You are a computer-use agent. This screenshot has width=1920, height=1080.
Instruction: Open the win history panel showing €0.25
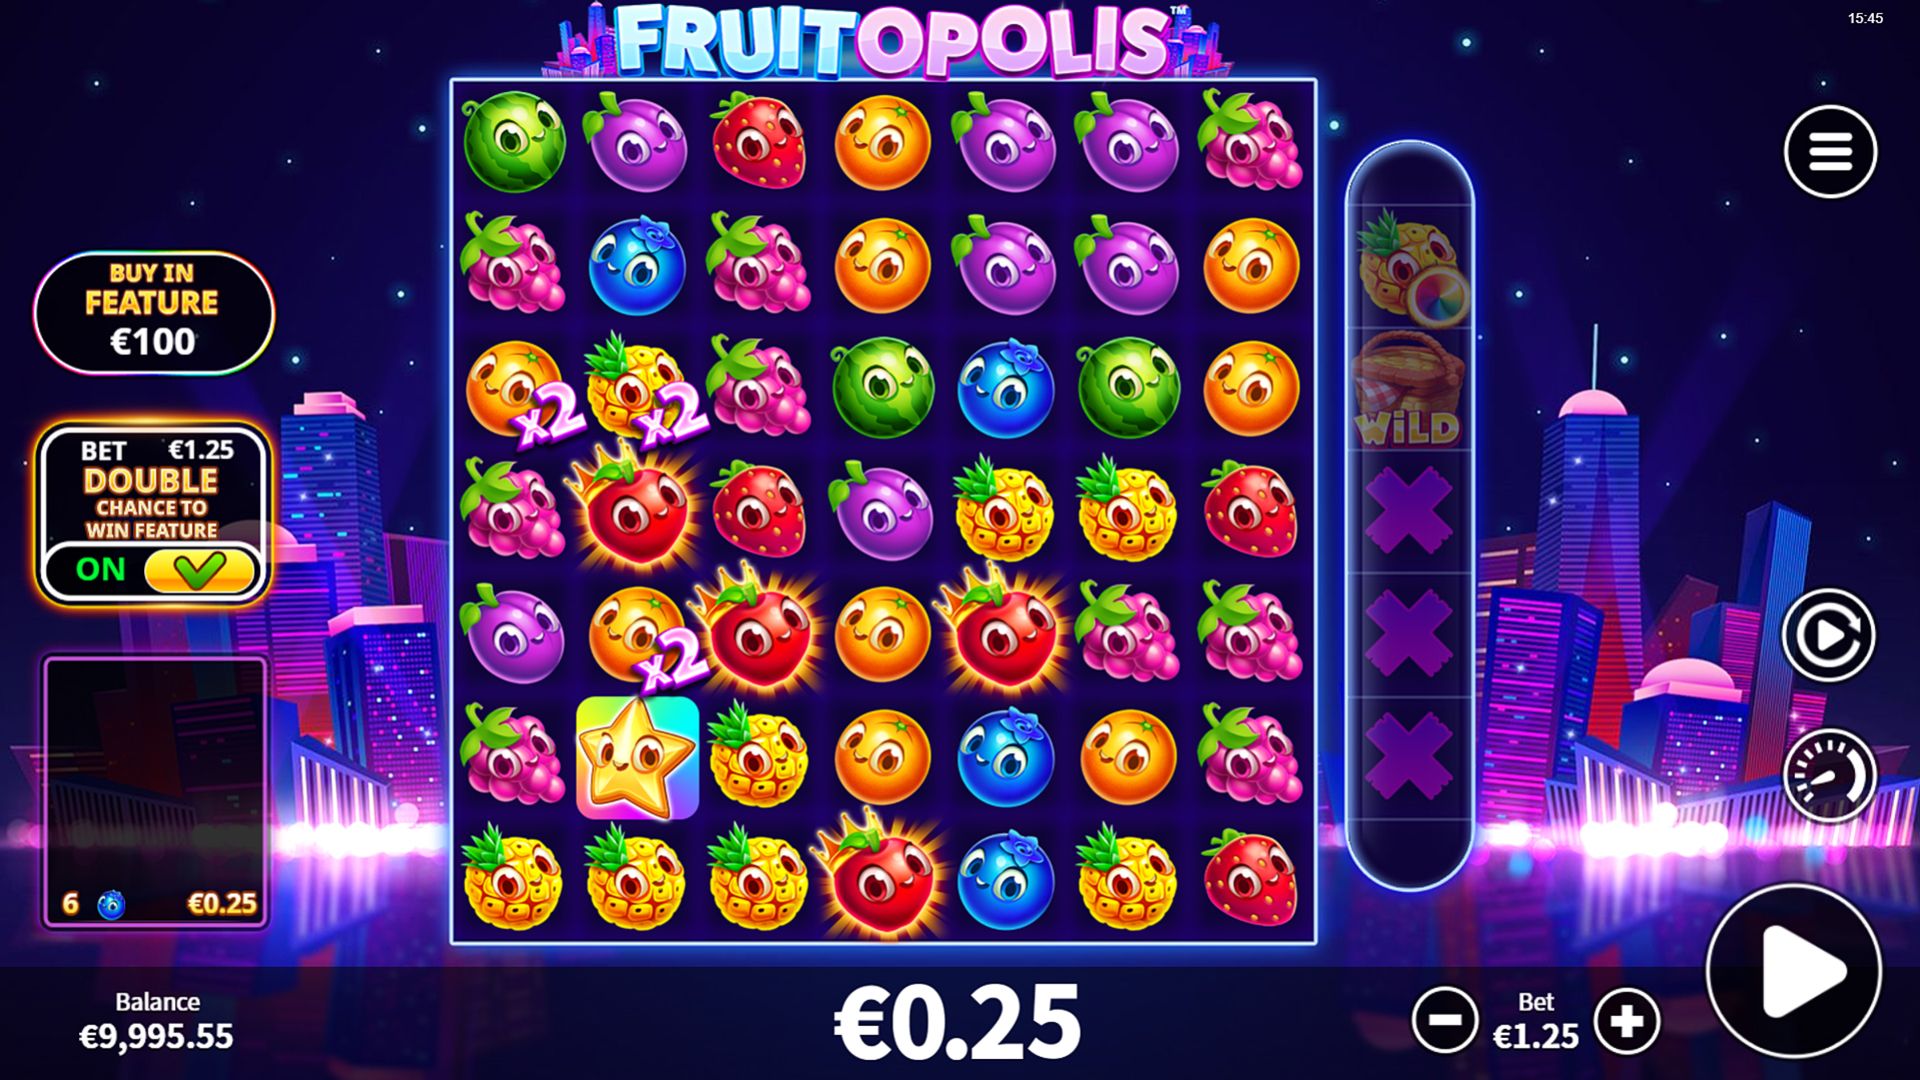pos(155,792)
